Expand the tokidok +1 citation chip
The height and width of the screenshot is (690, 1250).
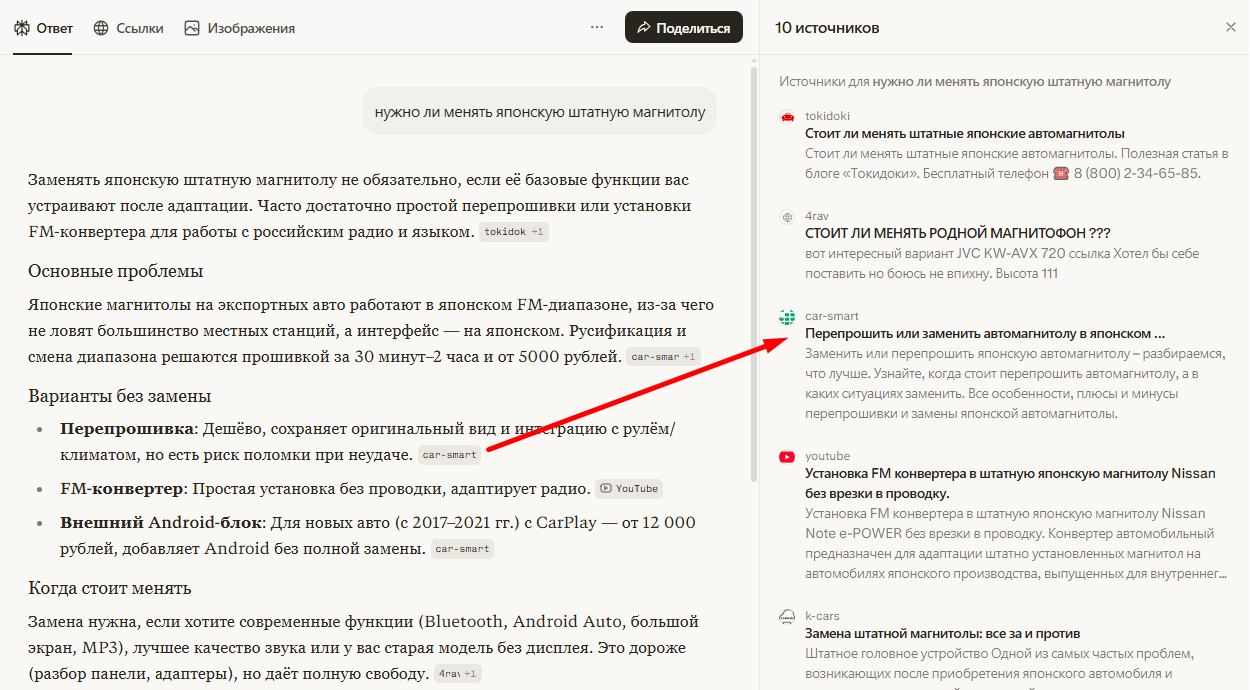[513, 232]
